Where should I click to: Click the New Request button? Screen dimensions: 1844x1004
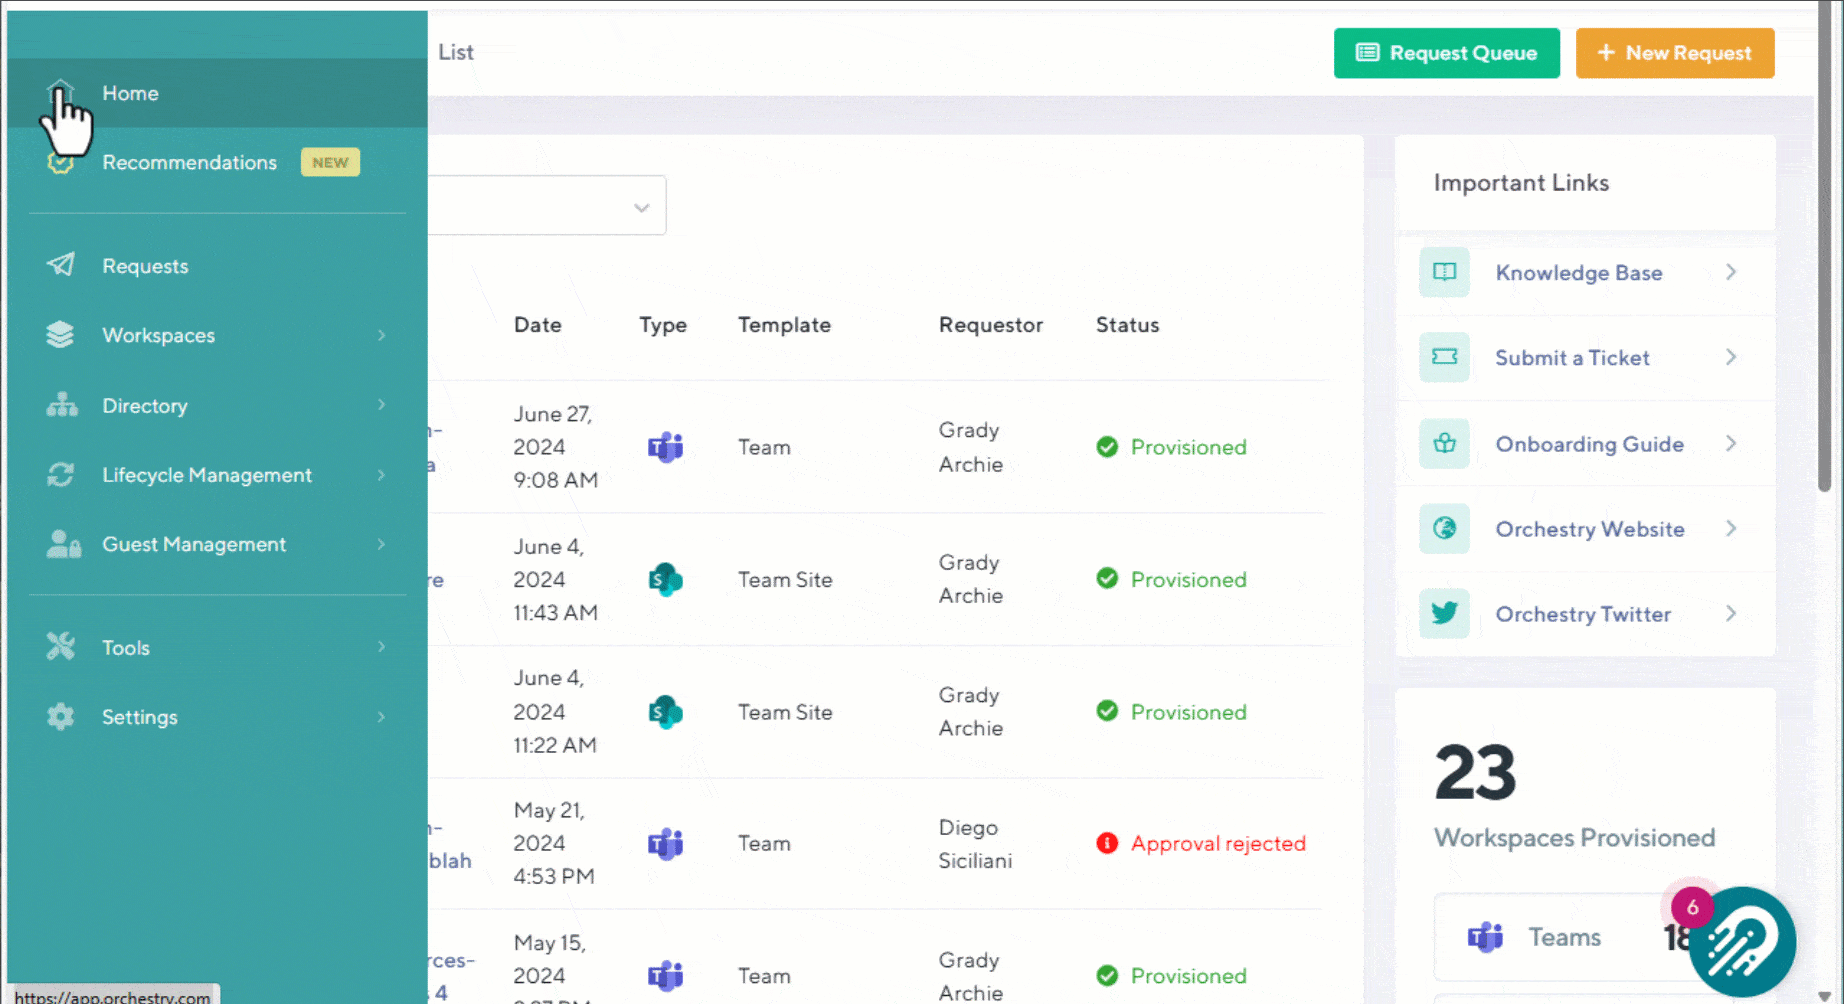1674,53
